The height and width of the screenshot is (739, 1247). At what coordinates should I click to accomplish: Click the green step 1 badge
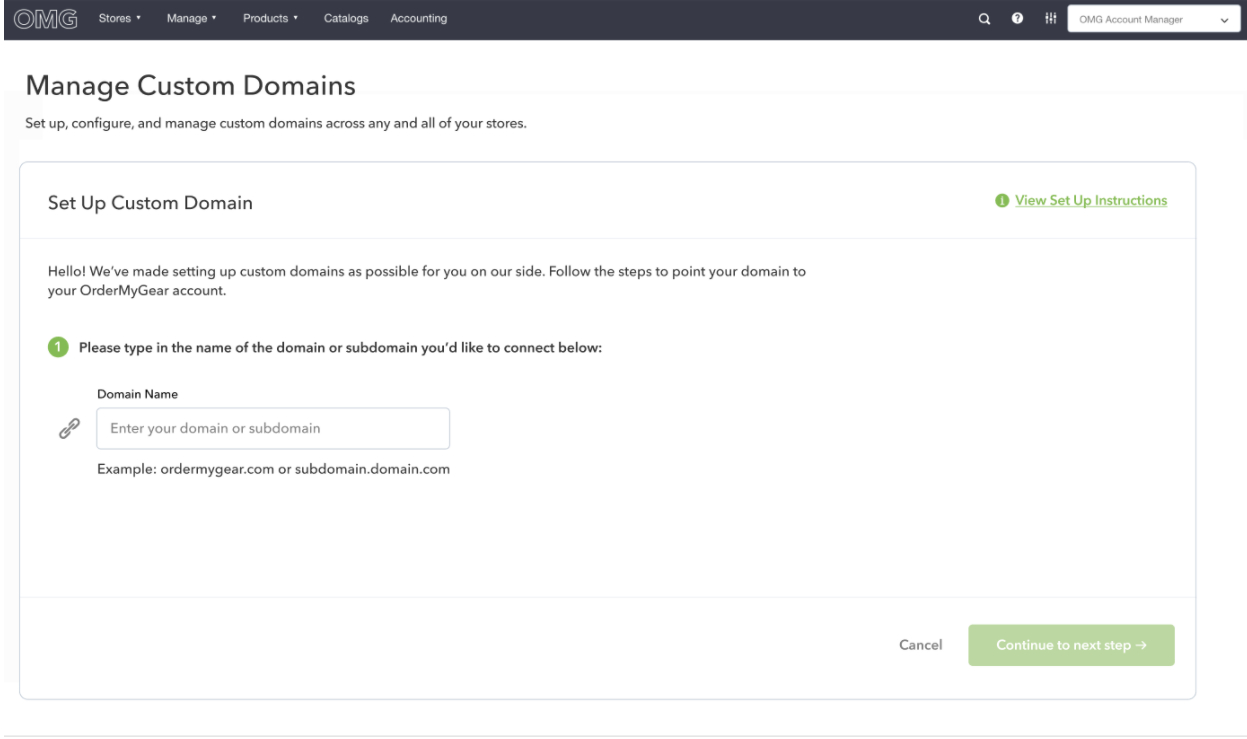[x=58, y=347]
